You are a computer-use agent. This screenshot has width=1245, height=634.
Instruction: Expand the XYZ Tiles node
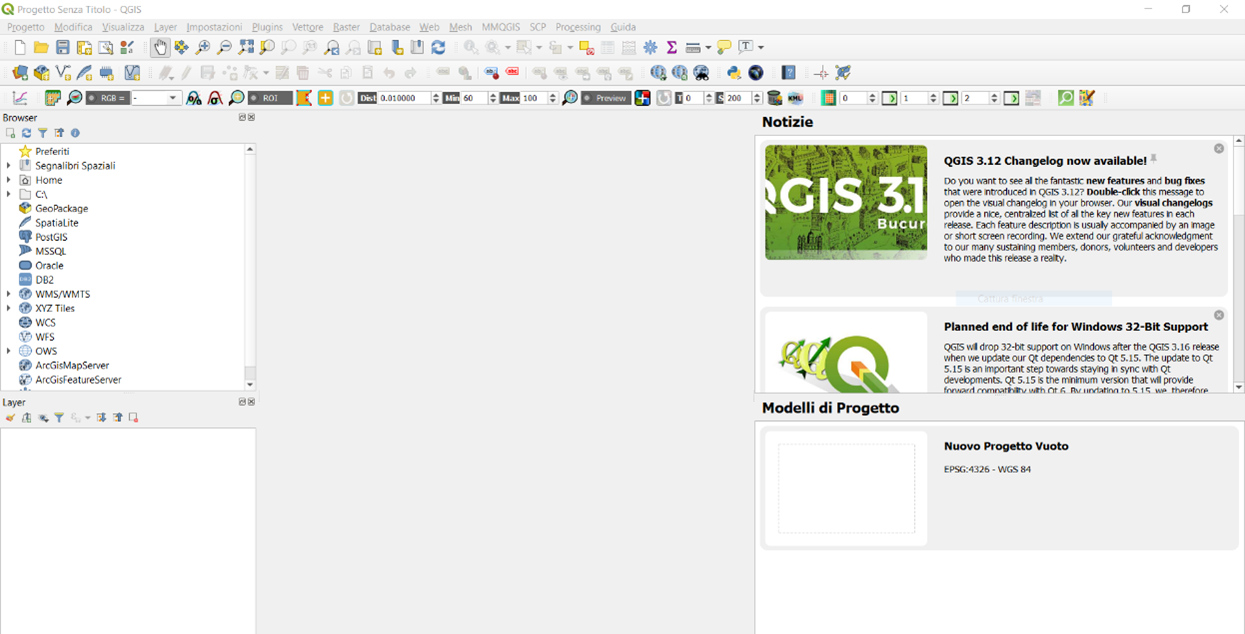9,308
